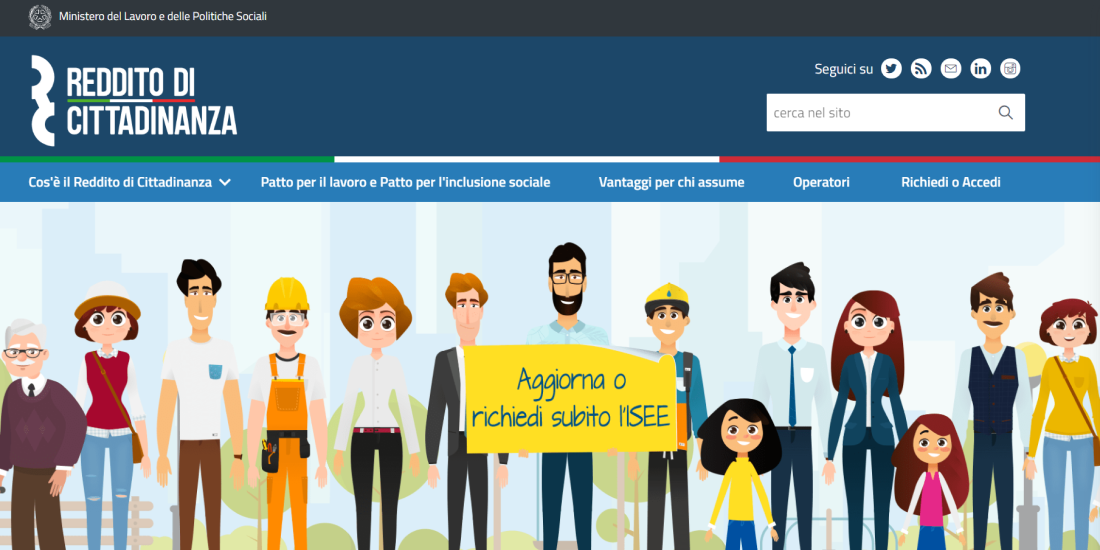
Task: Open the Operatori menu item
Action: point(821,182)
